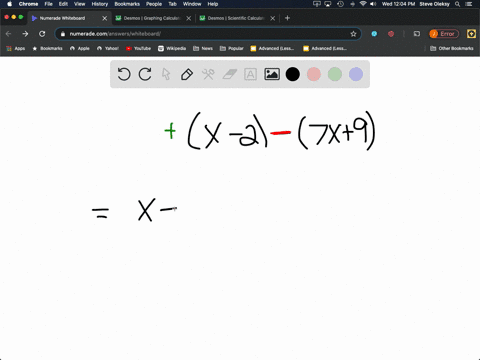Open the crossed tools settings icon

208,74
